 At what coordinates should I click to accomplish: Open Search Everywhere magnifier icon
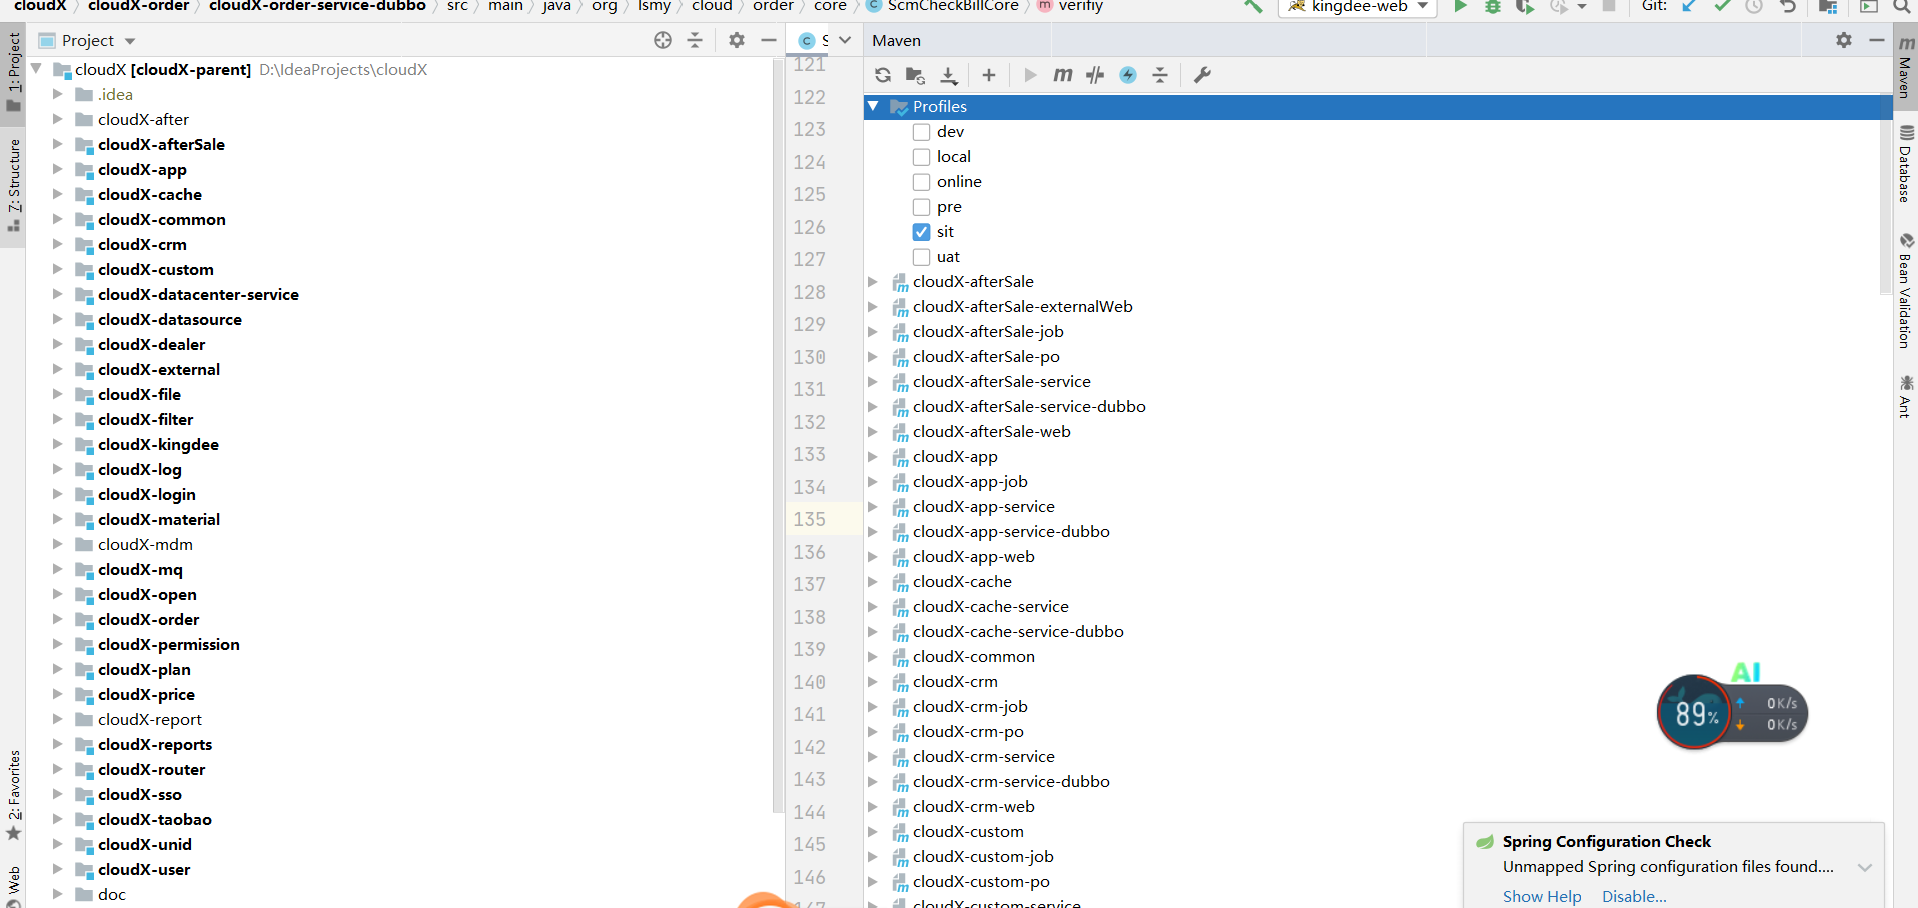[x=1902, y=6]
